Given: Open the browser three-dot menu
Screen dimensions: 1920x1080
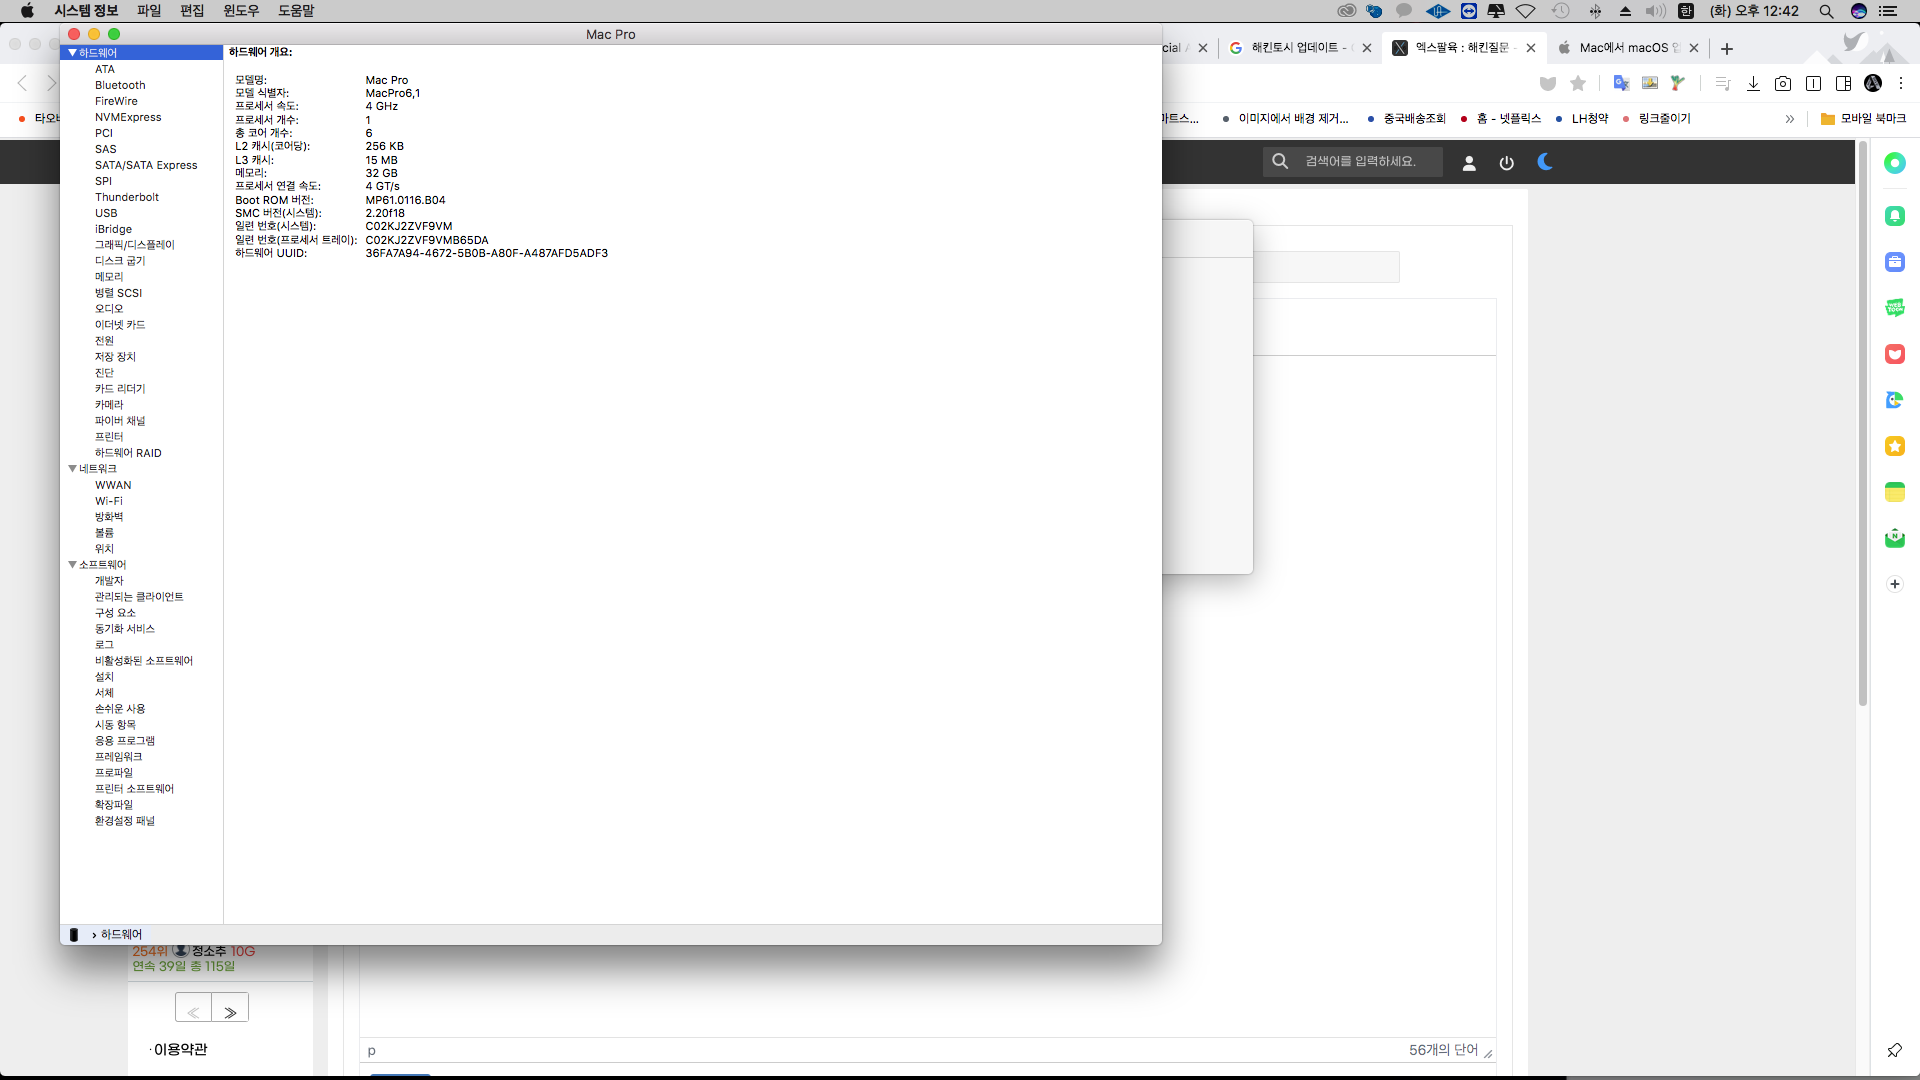Looking at the screenshot, I should [1901, 84].
